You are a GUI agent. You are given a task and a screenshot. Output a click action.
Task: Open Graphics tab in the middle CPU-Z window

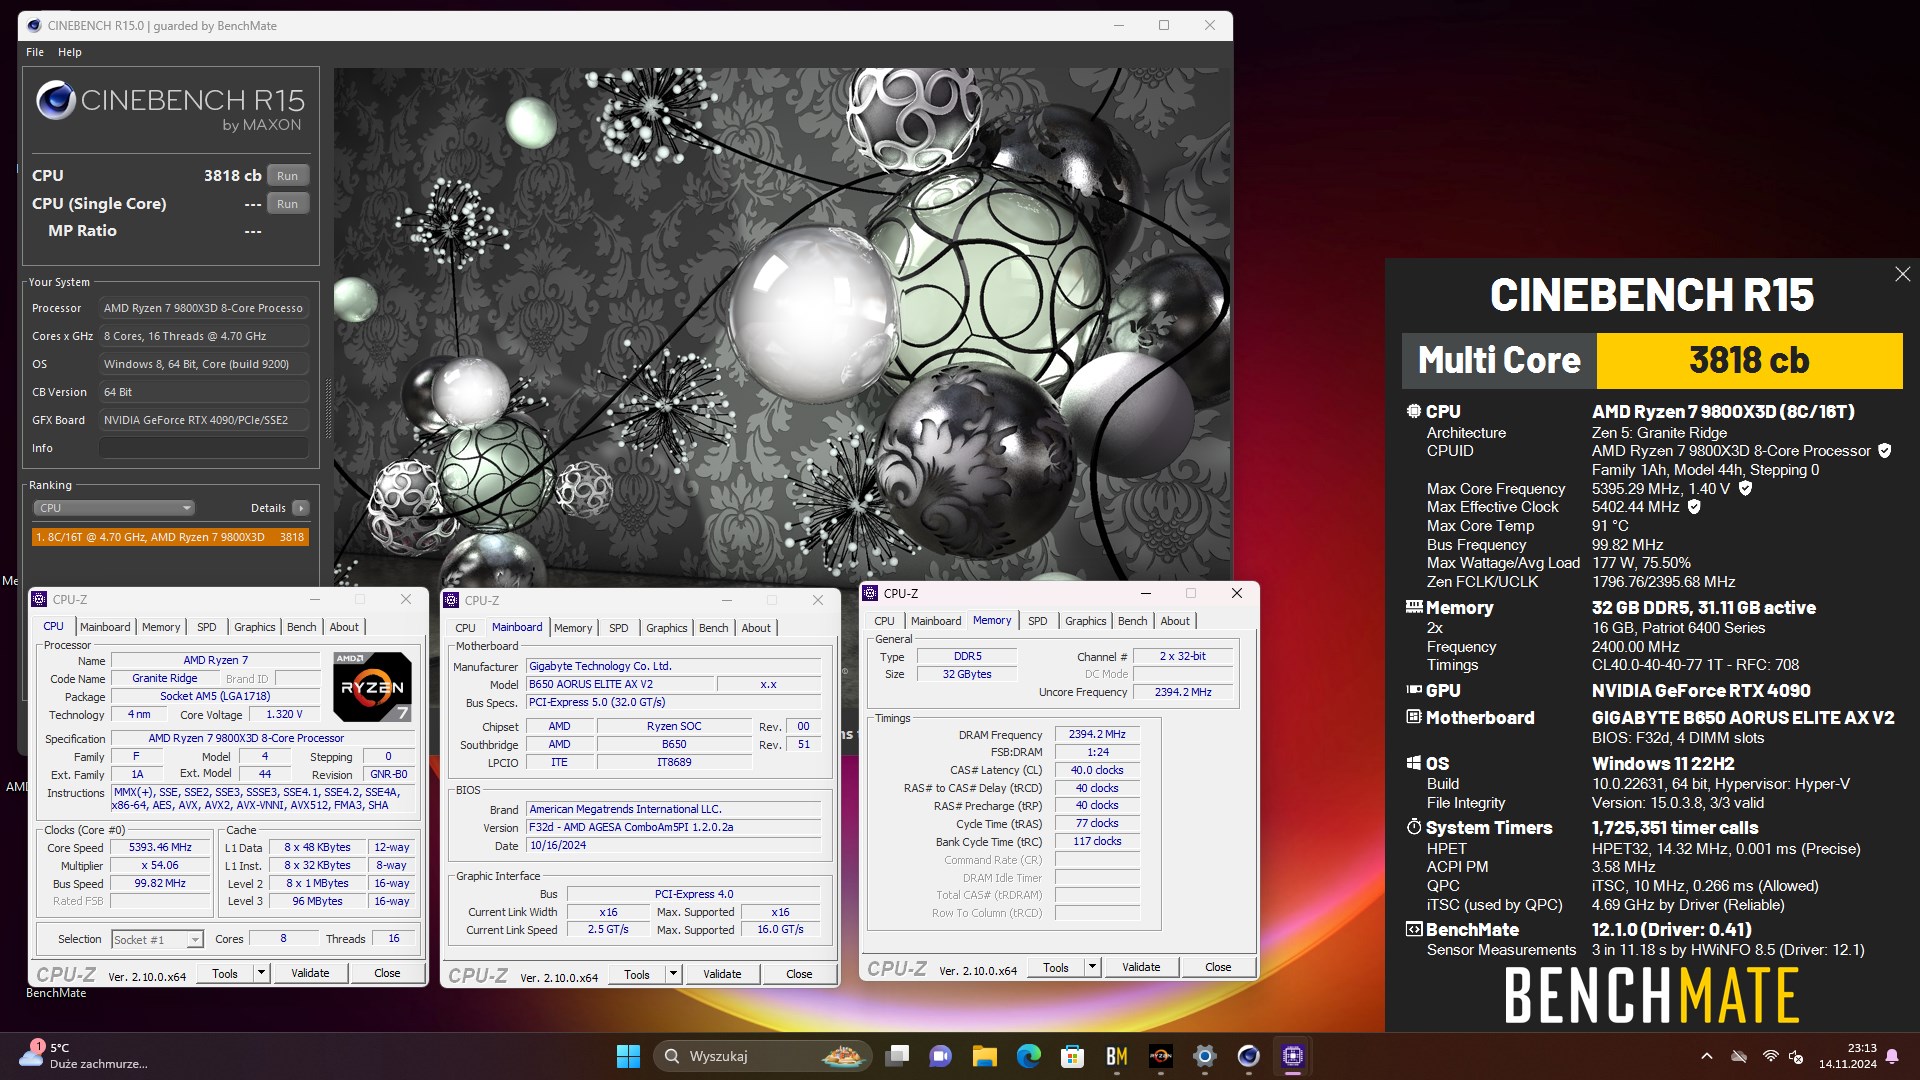coord(666,628)
